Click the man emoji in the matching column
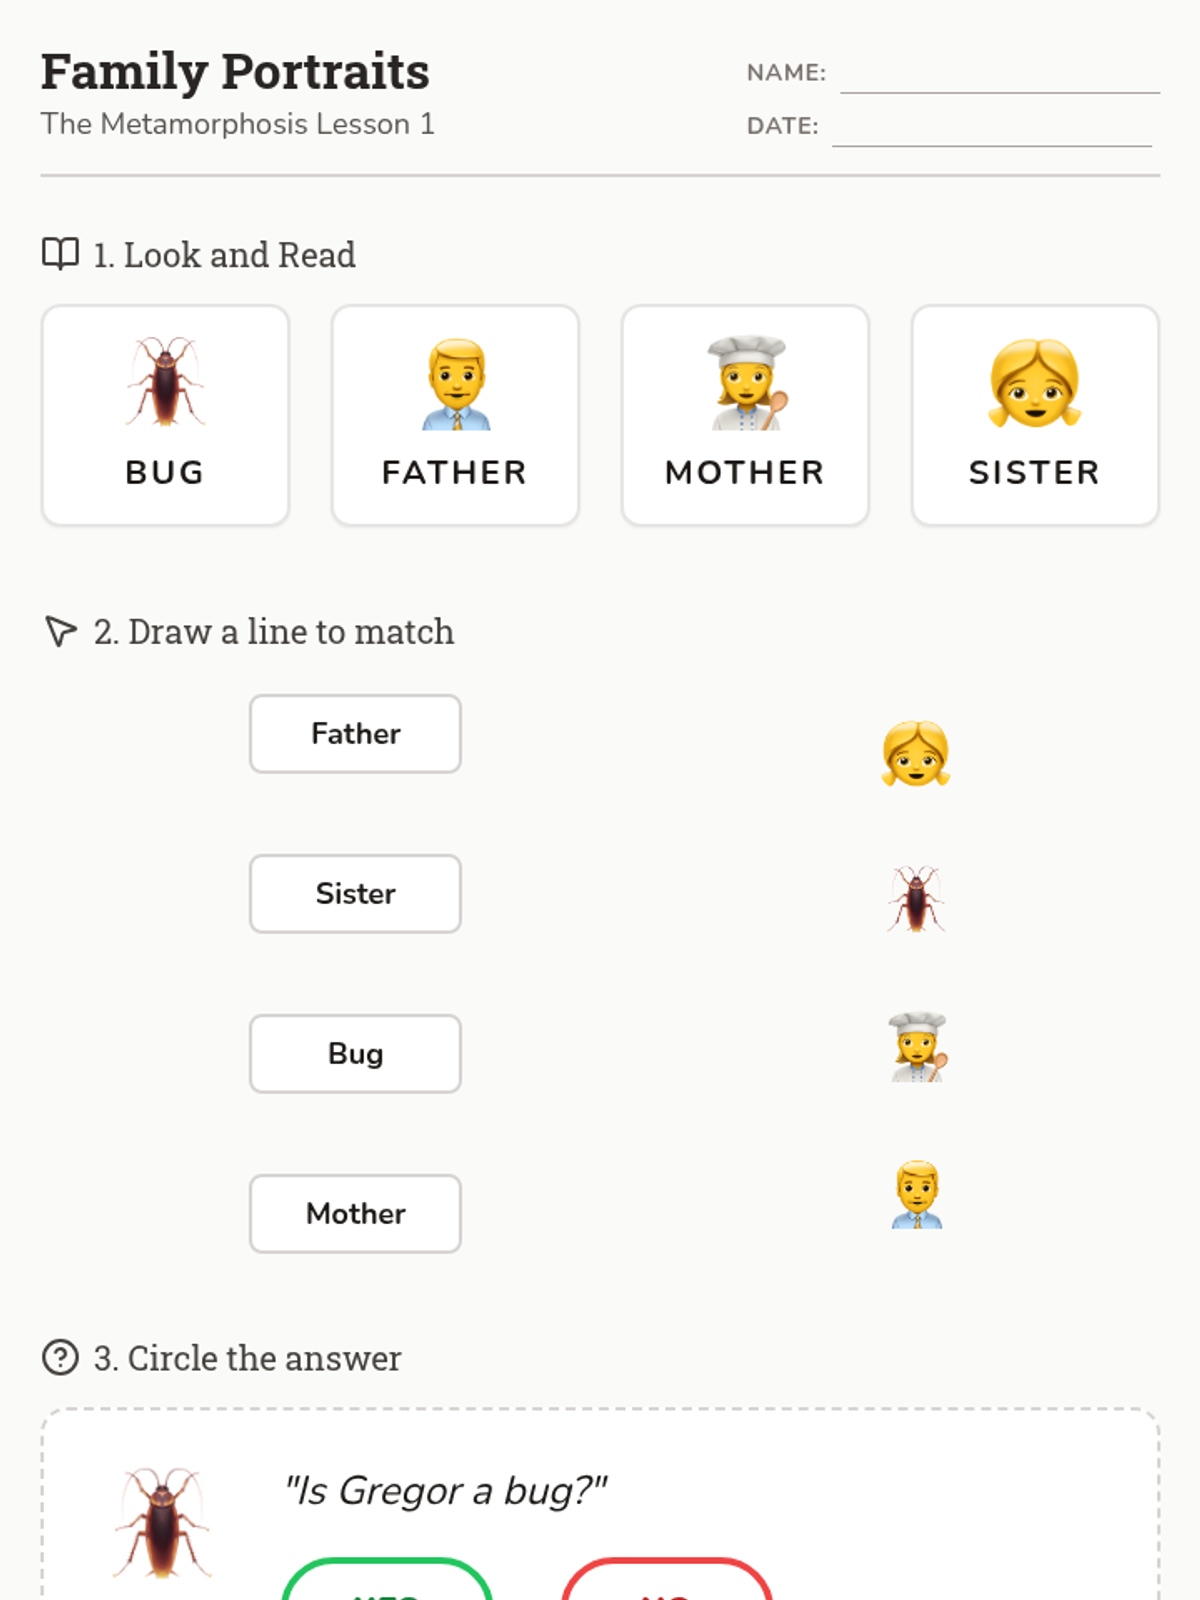The width and height of the screenshot is (1200, 1600). click(917, 1194)
